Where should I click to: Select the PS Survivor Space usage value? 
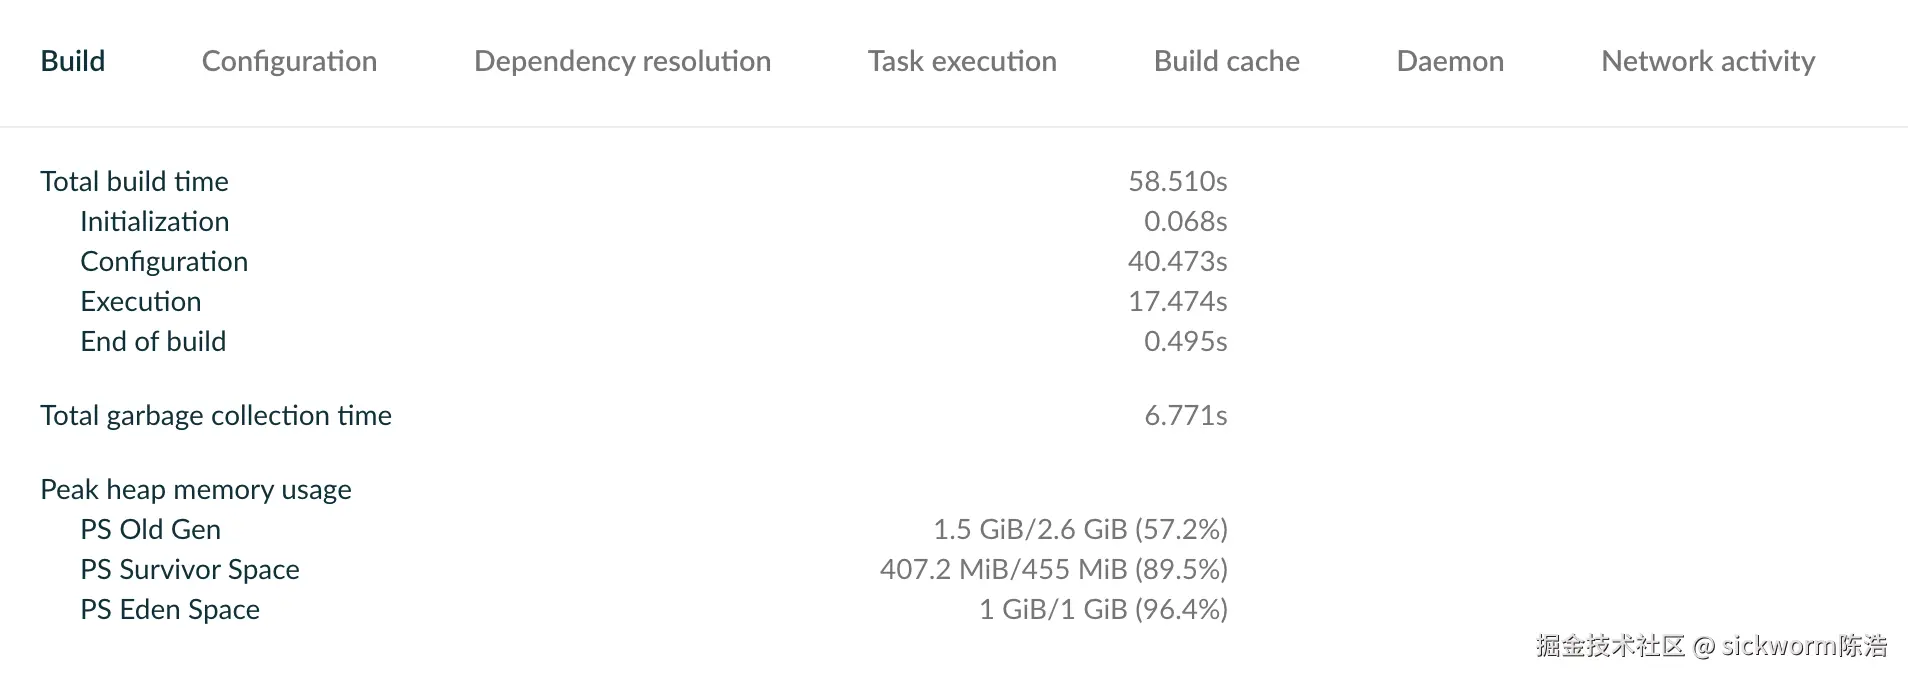[x=1053, y=569]
